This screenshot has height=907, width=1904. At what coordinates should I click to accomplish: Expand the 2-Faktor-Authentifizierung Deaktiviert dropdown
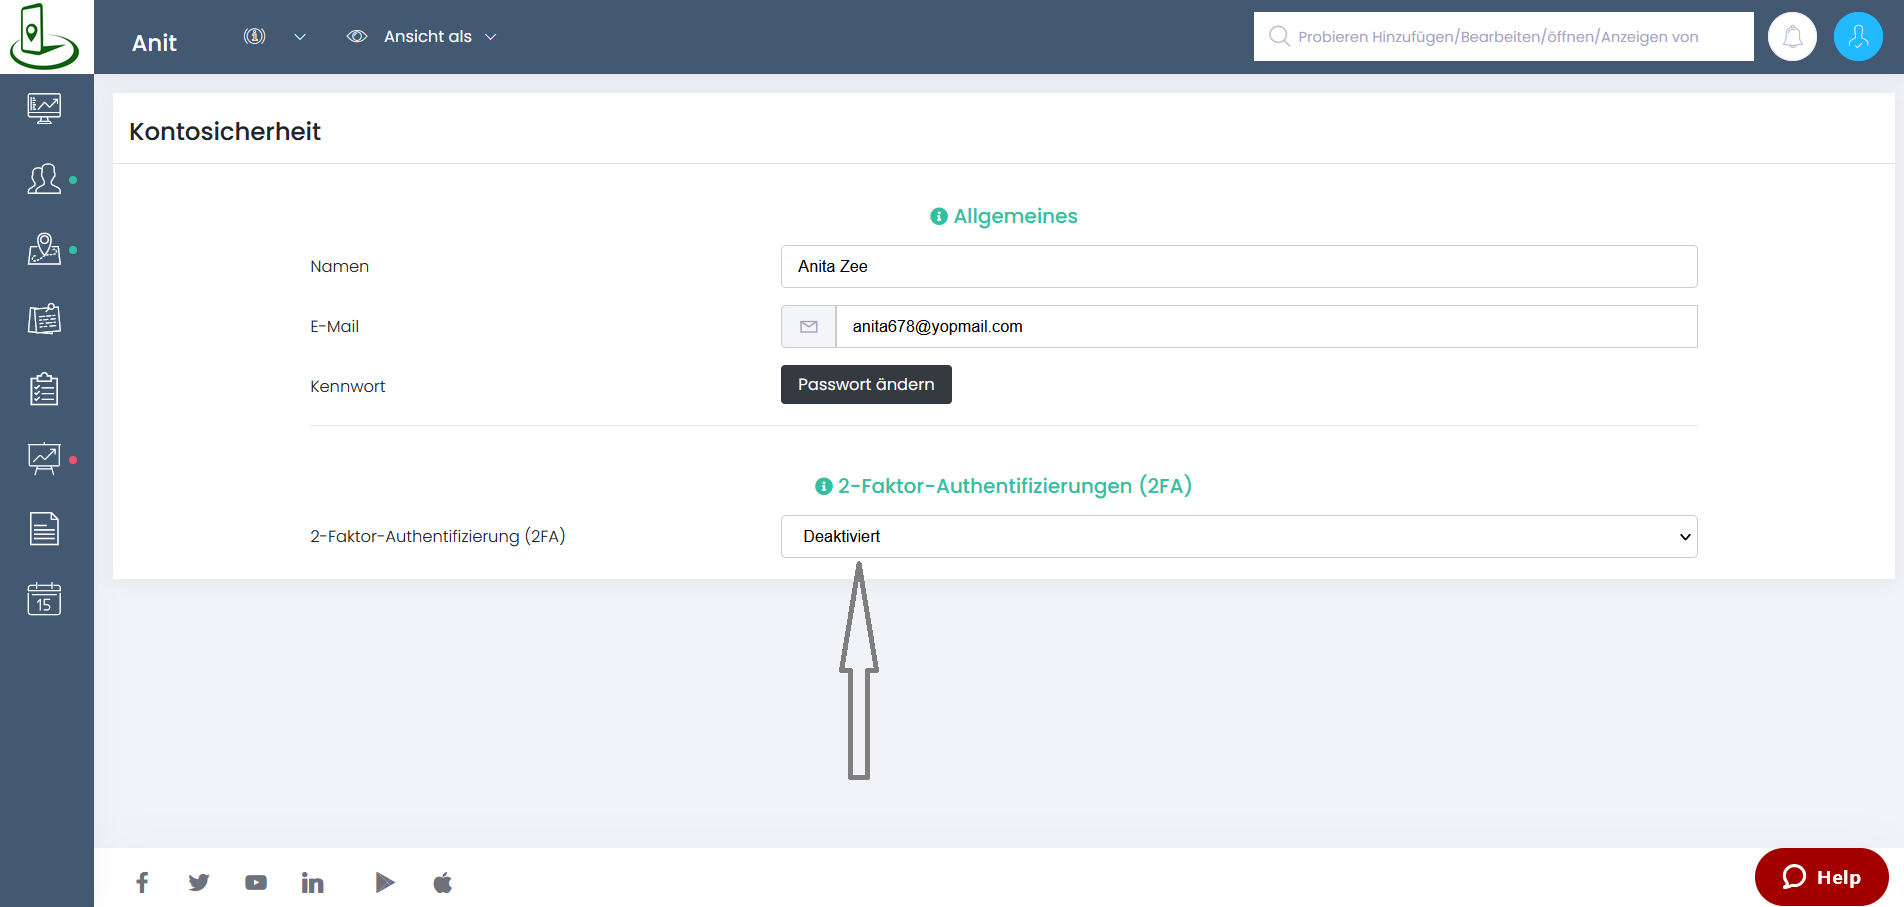tap(1238, 537)
